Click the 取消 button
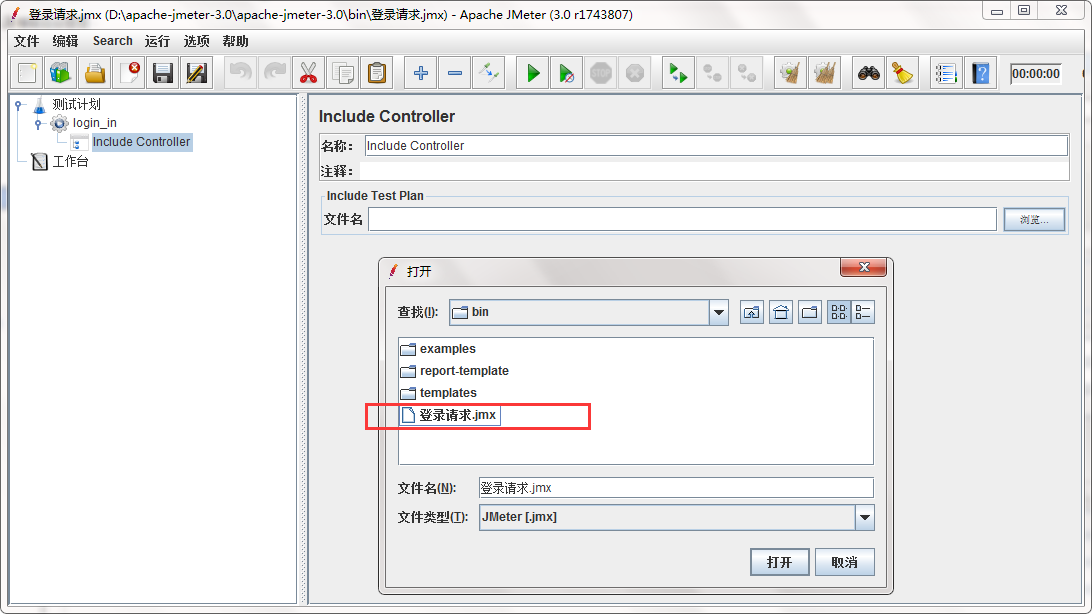Viewport: 1092px width, 614px height. [844, 562]
